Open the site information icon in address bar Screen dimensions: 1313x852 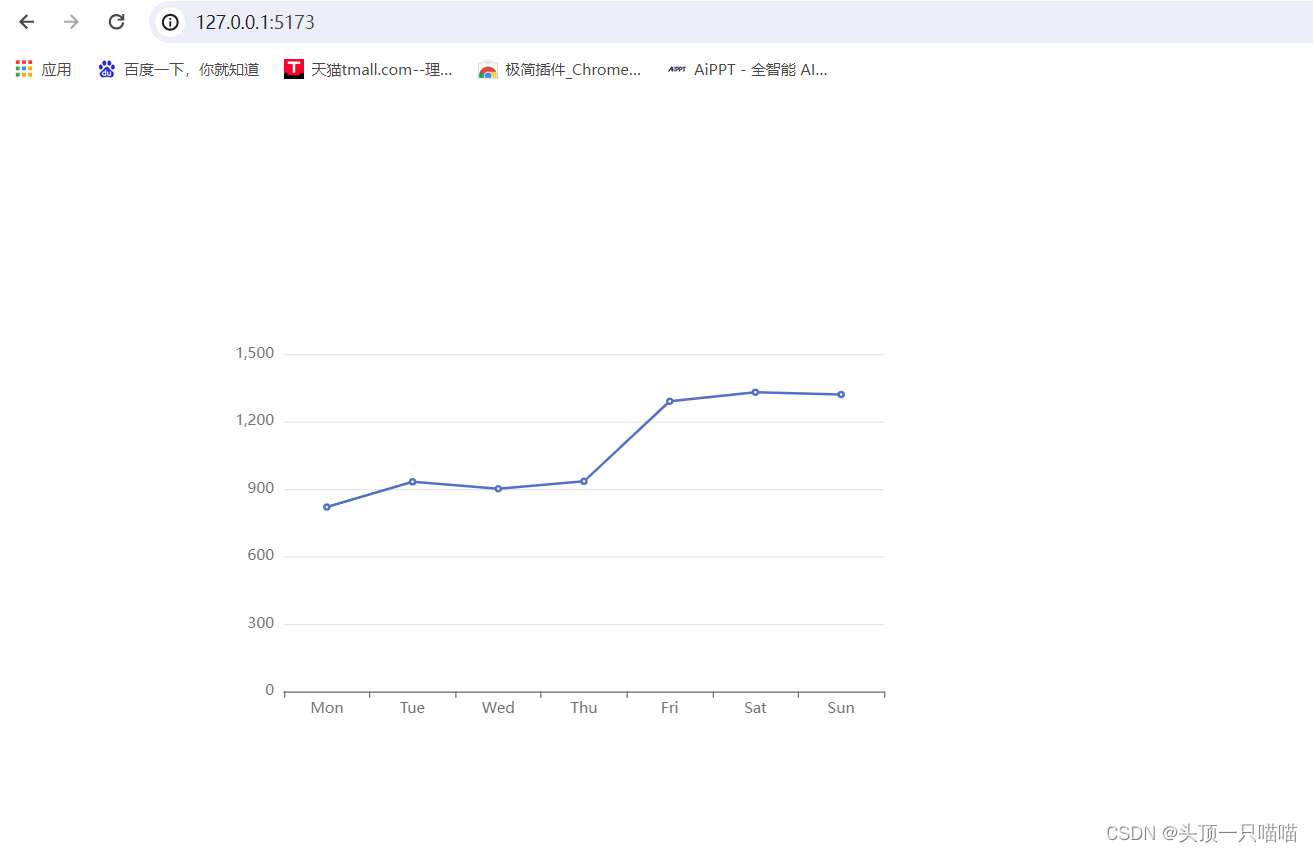[x=171, y=22]
